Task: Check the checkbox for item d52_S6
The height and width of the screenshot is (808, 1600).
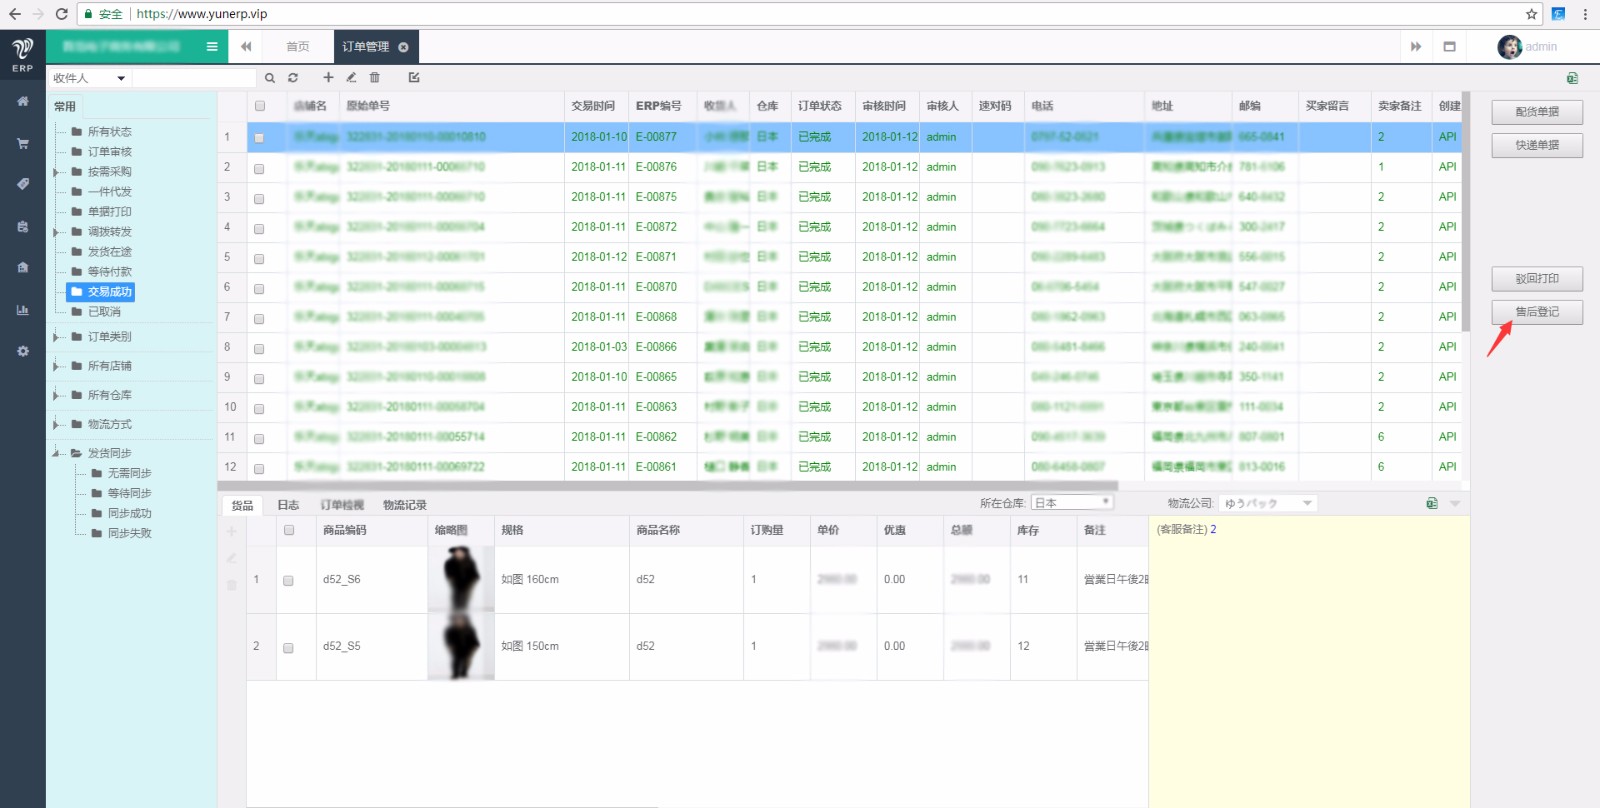Action: pyautogui.click(x=288, y=580)
